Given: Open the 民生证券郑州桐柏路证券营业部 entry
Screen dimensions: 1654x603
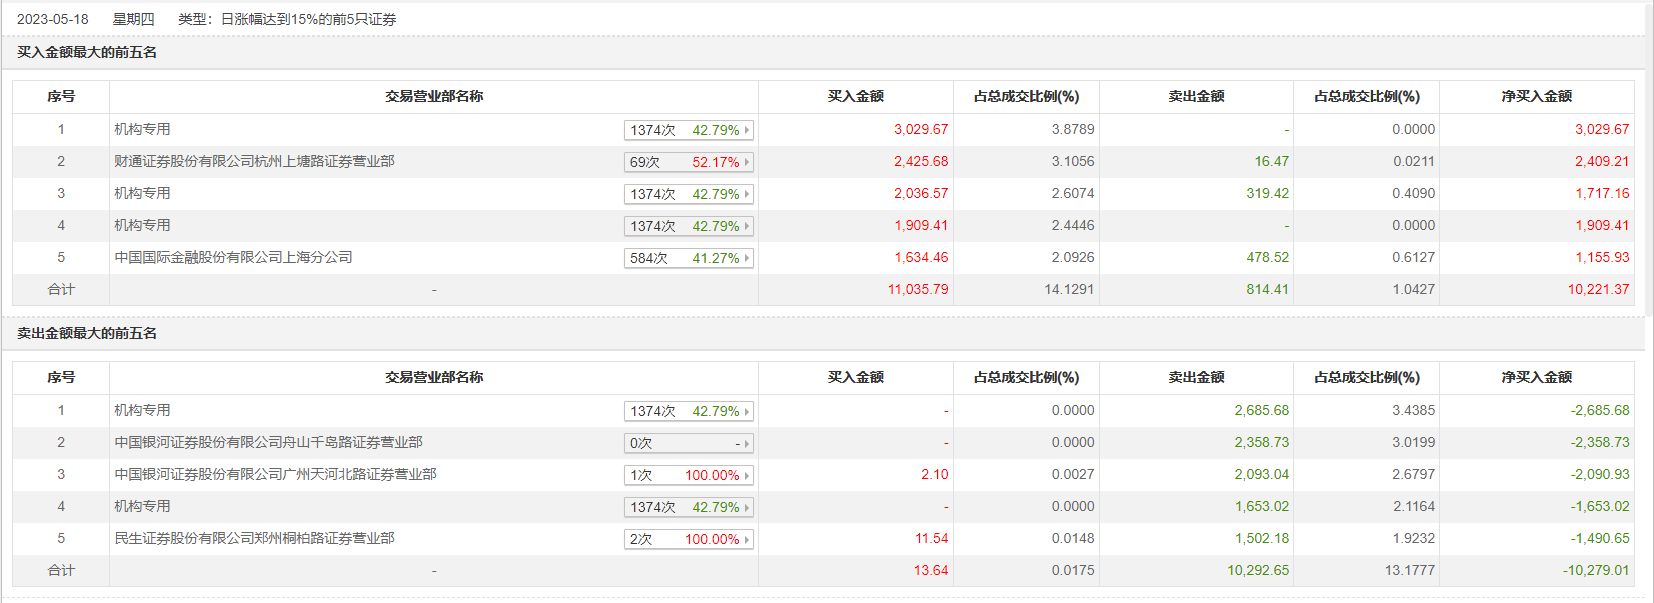Looking at the screenshot, I should tap(254, 538).
